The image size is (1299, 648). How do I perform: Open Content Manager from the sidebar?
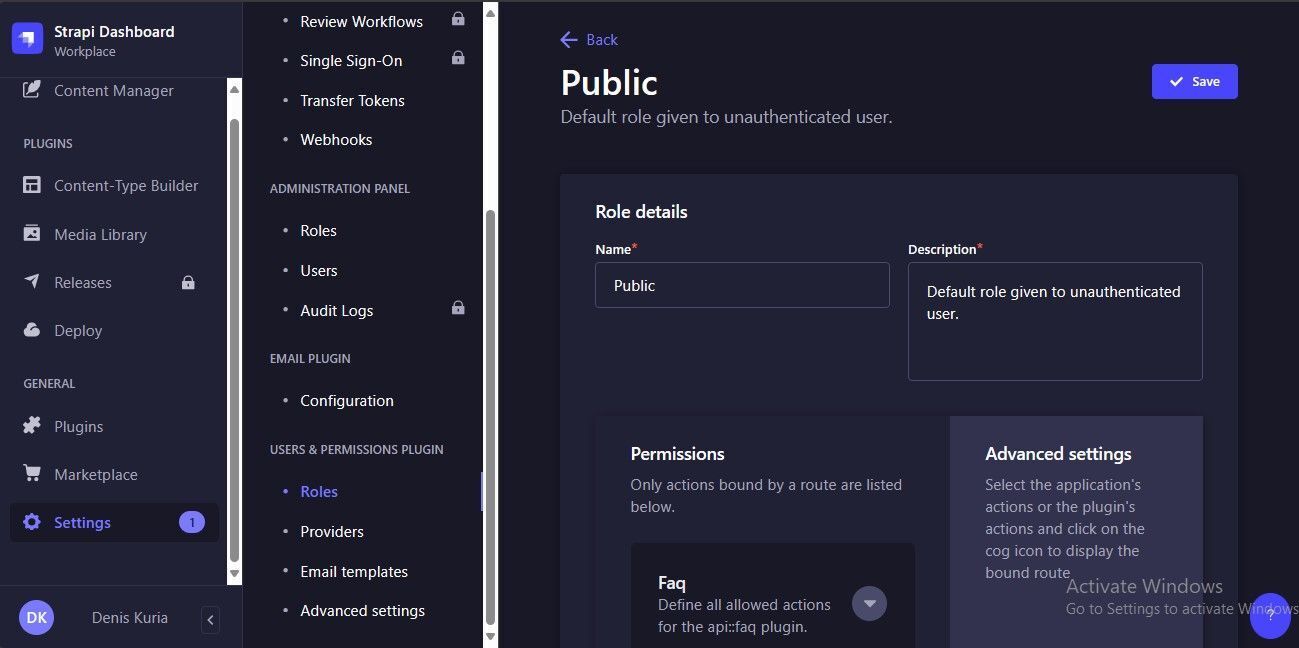click(x=113, y=91)
